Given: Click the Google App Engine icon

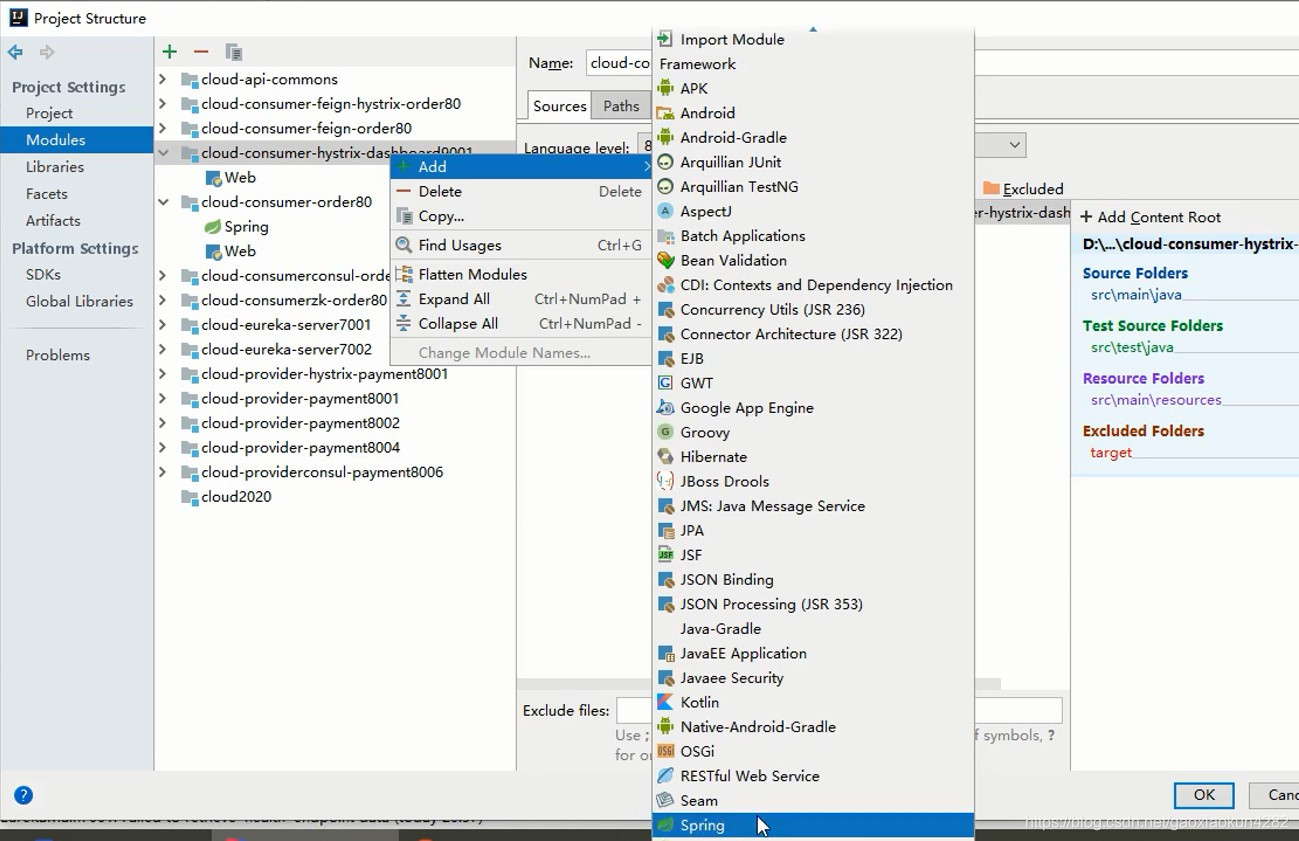Looking at the screenshot, I should (x=665, y=408).
